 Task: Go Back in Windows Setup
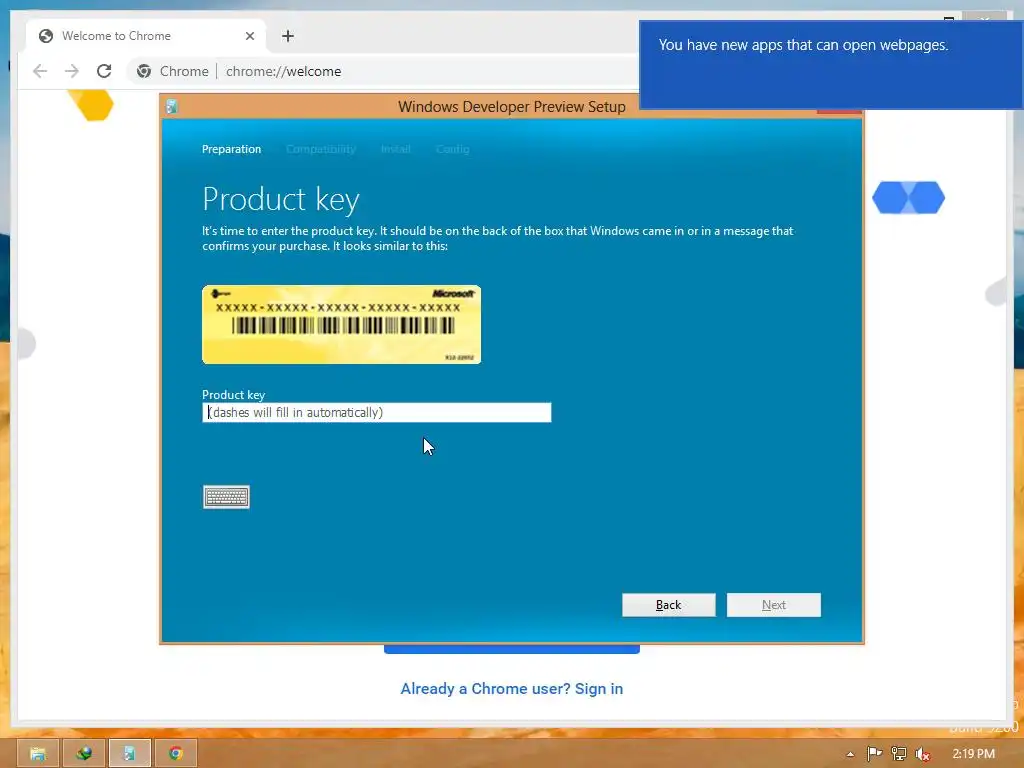tap(669, 605)
